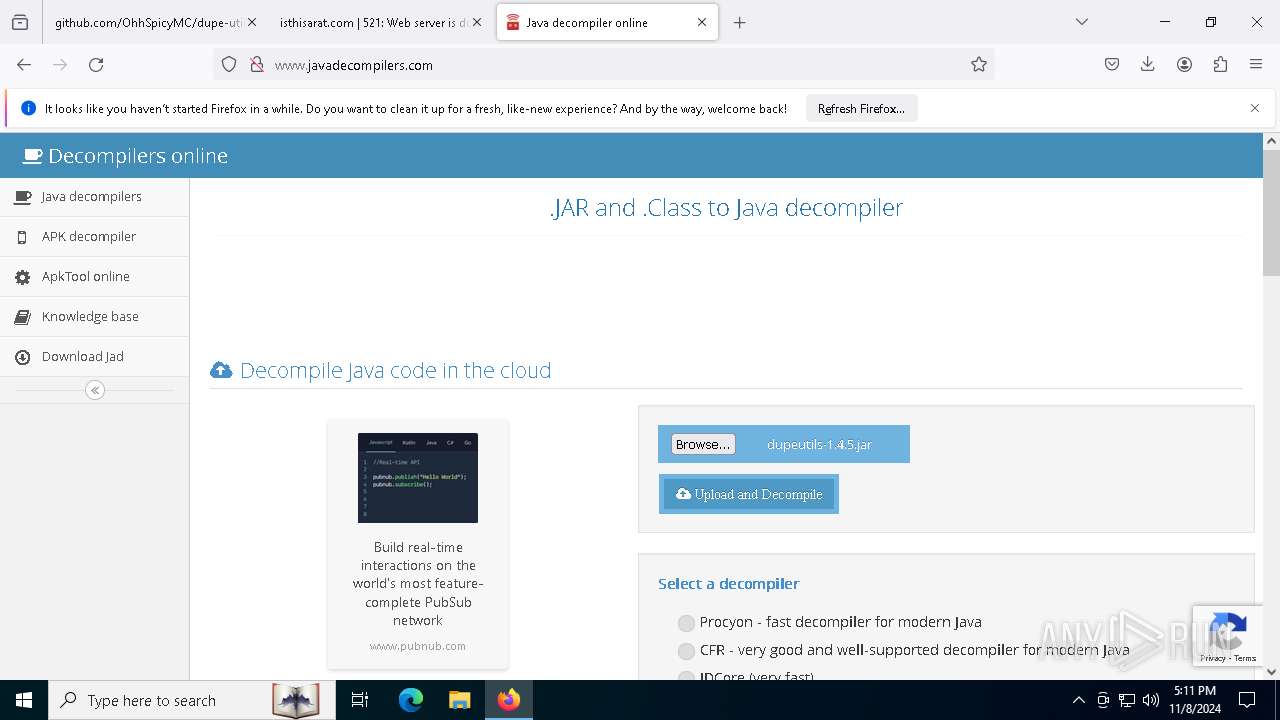Bookmark this page with the star icon

tap(979, 64)
